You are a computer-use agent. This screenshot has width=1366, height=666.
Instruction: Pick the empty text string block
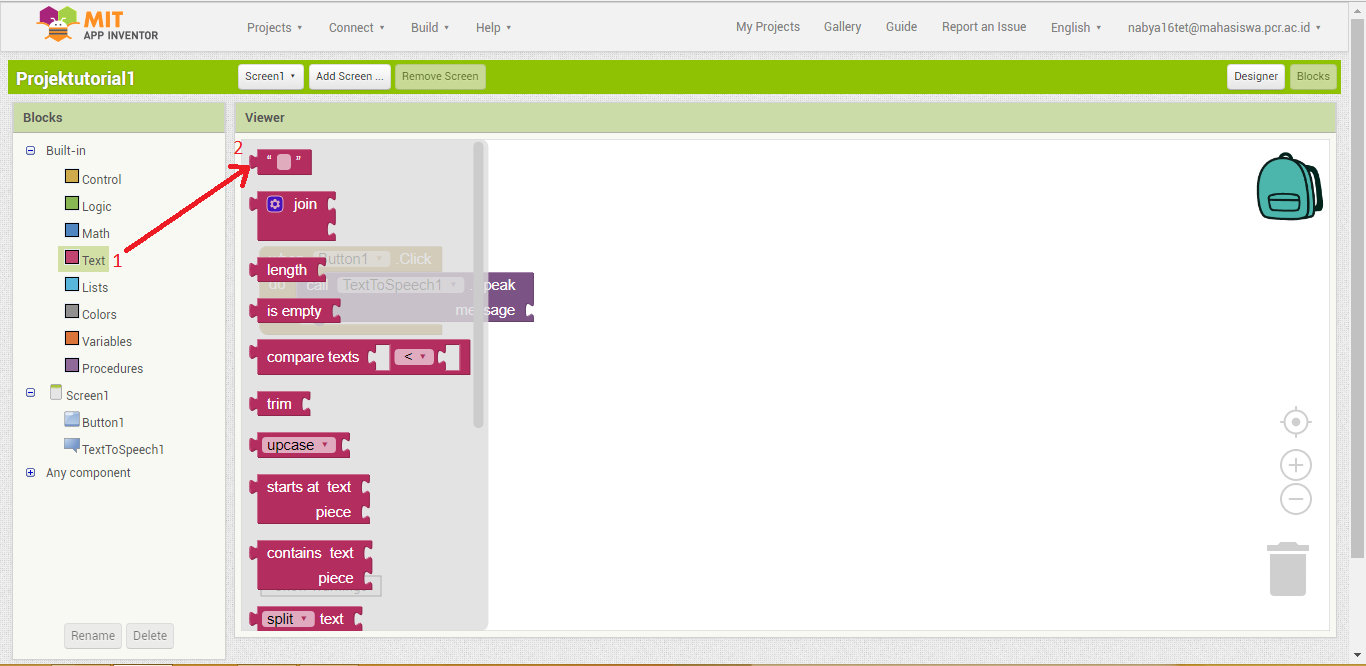282,162
